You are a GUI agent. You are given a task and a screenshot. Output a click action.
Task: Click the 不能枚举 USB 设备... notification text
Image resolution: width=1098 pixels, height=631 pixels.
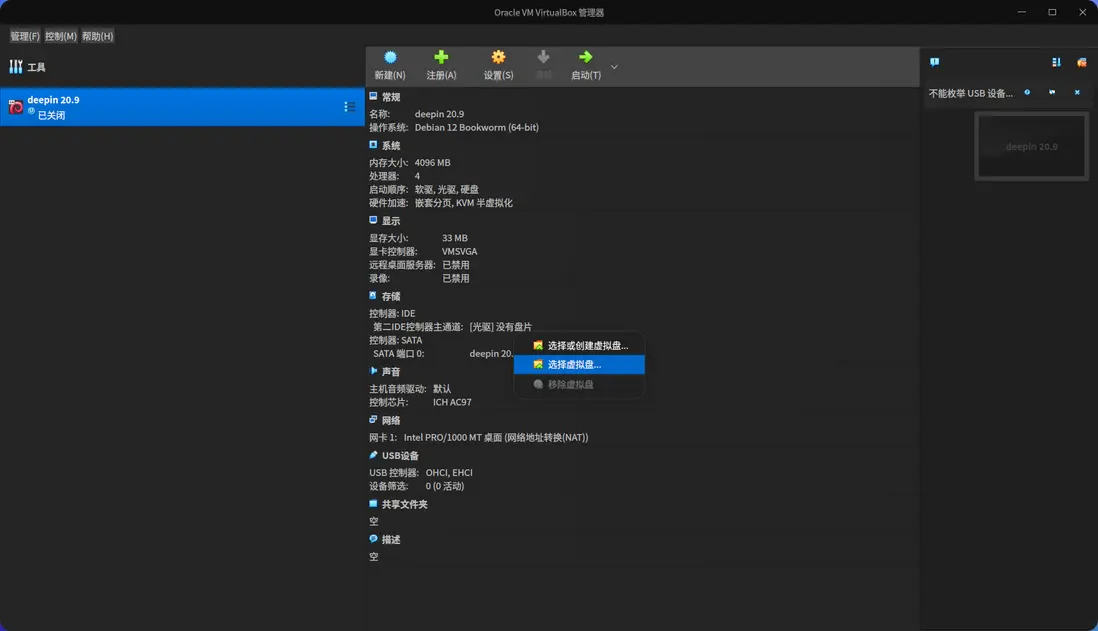point(971,93)
